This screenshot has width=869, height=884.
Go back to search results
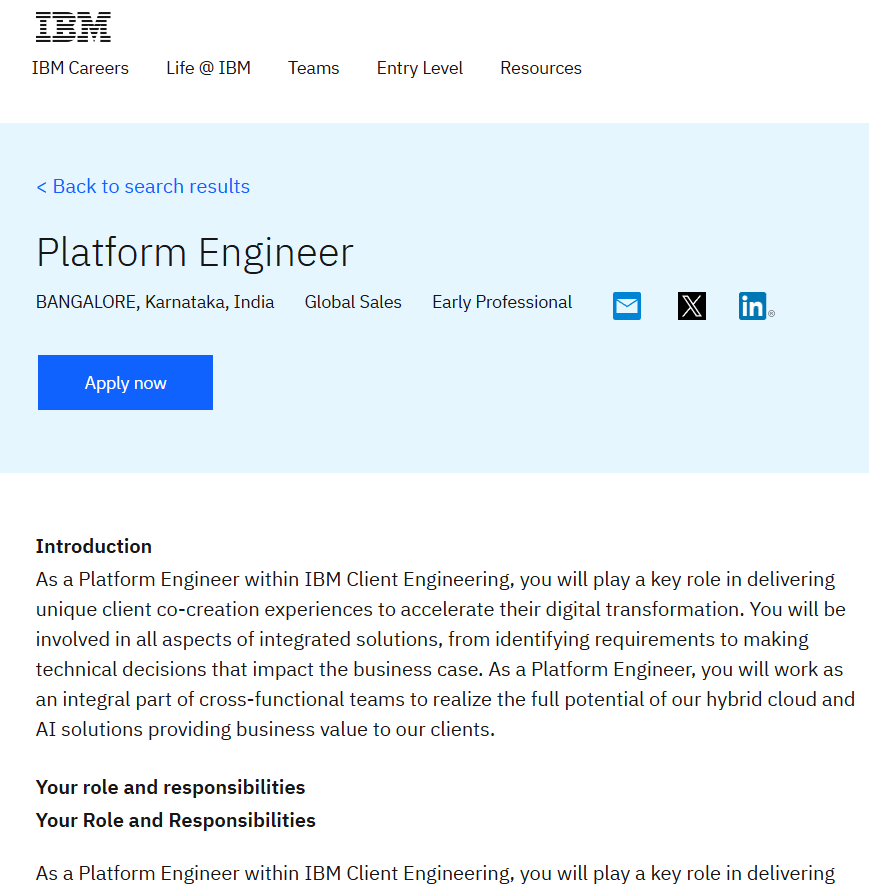pos(143,187)
